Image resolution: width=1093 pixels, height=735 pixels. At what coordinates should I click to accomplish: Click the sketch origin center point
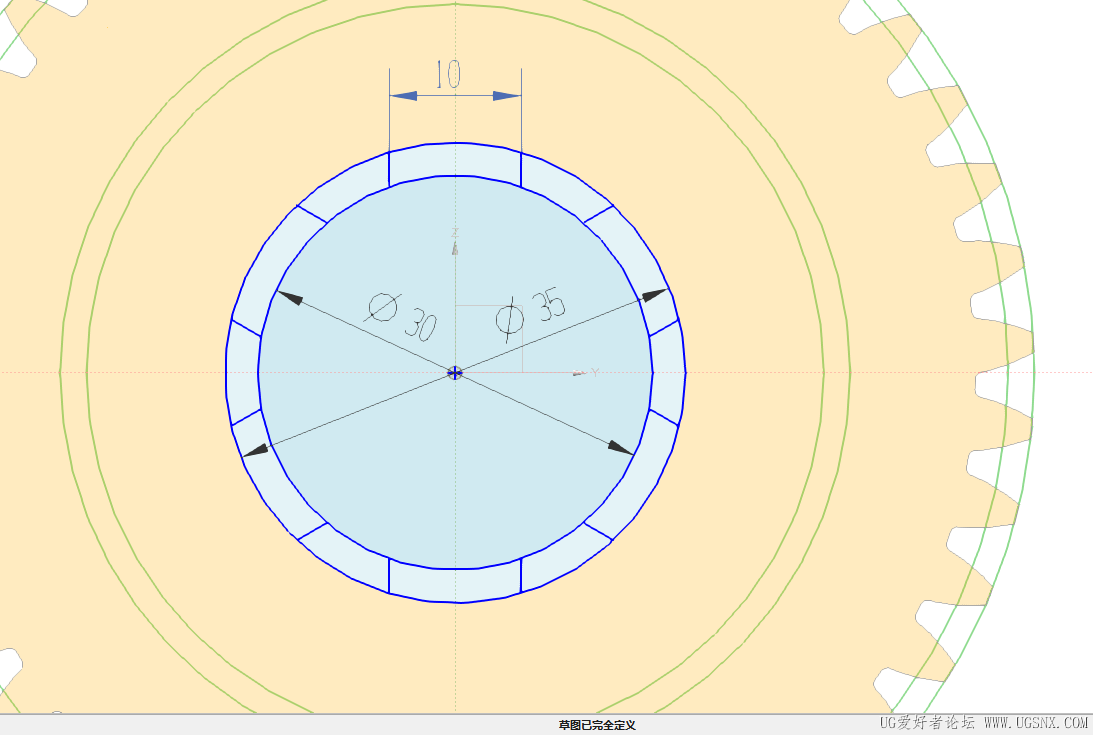tap(454, 372)
